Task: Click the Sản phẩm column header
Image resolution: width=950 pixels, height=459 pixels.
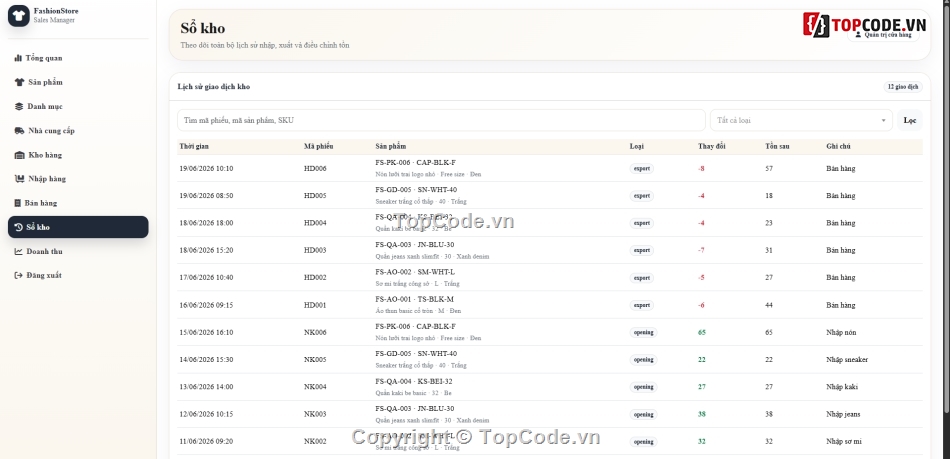Action: (391, 147)
